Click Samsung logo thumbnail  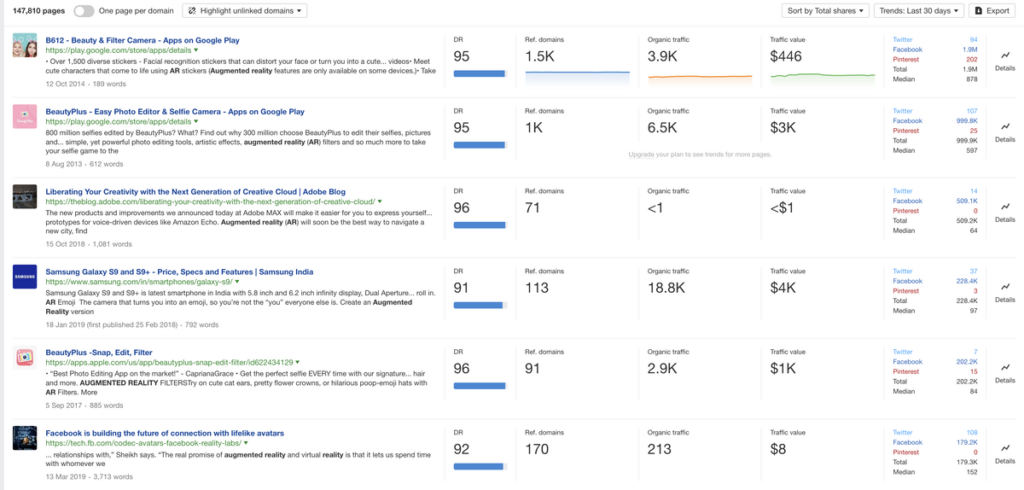tap(25, 277)
